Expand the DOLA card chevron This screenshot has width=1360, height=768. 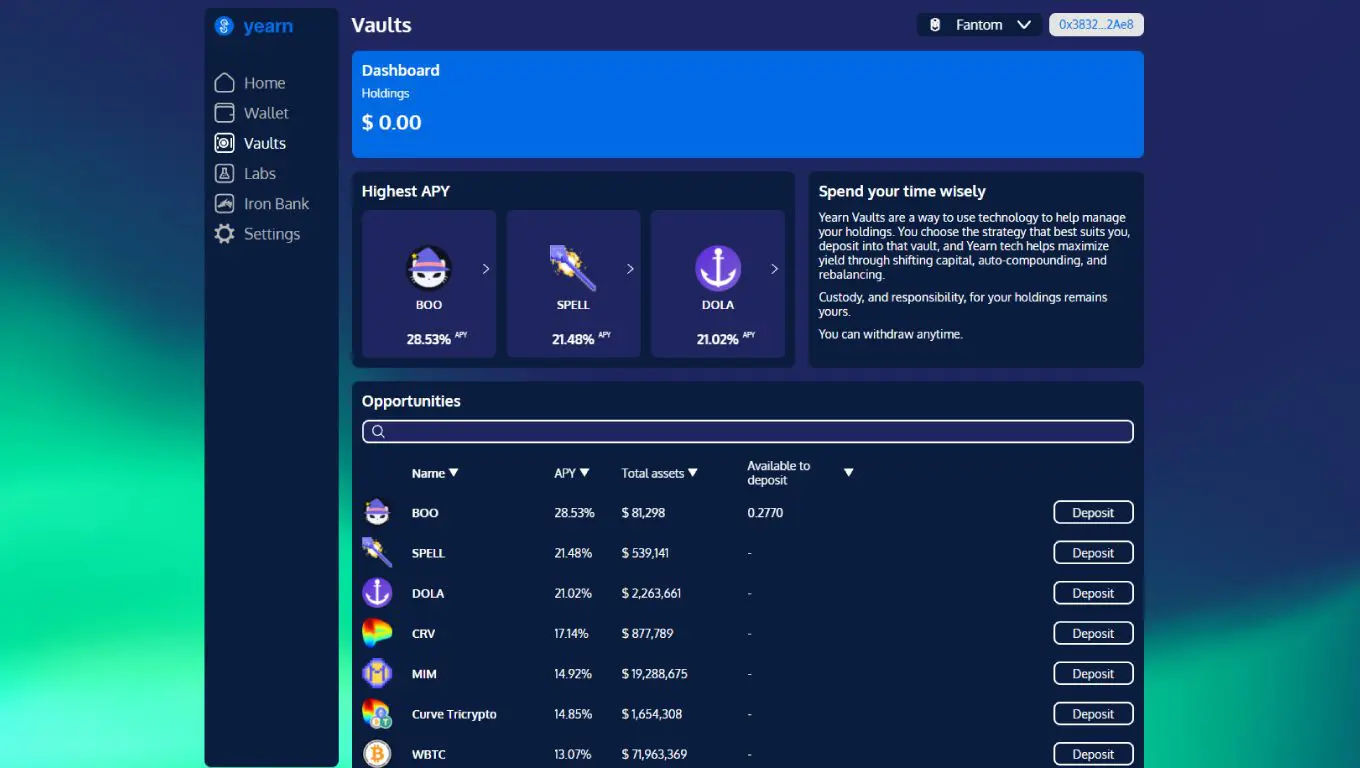click(774, 269)
